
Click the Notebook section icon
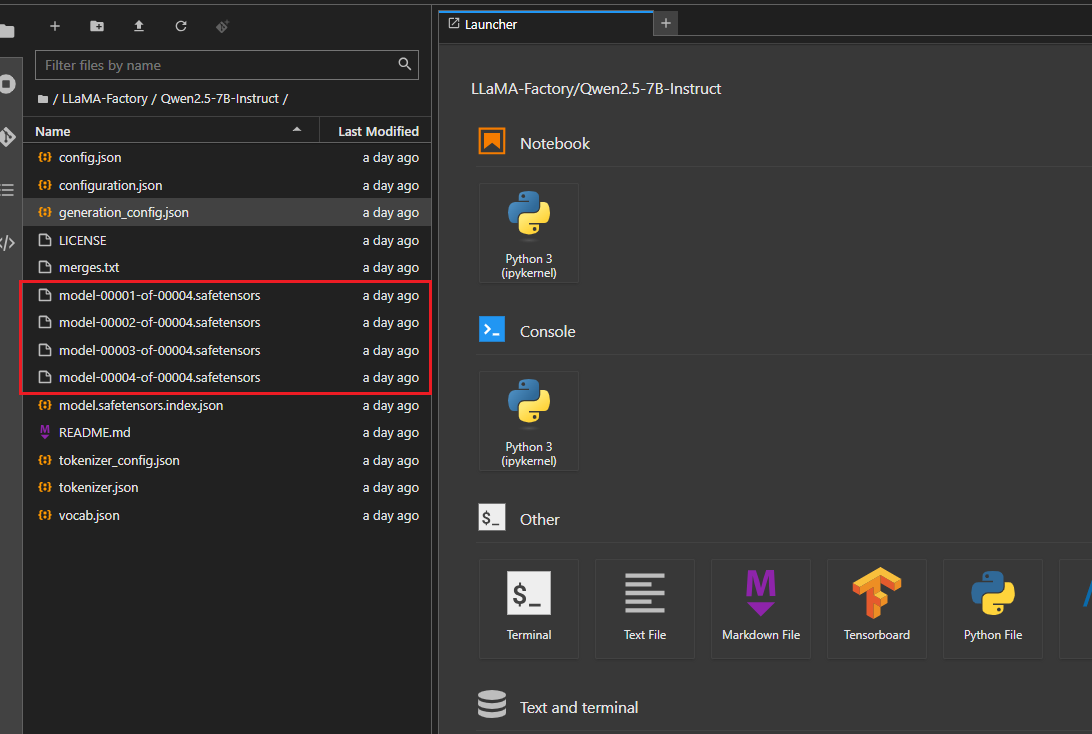[x=492, y=141]
